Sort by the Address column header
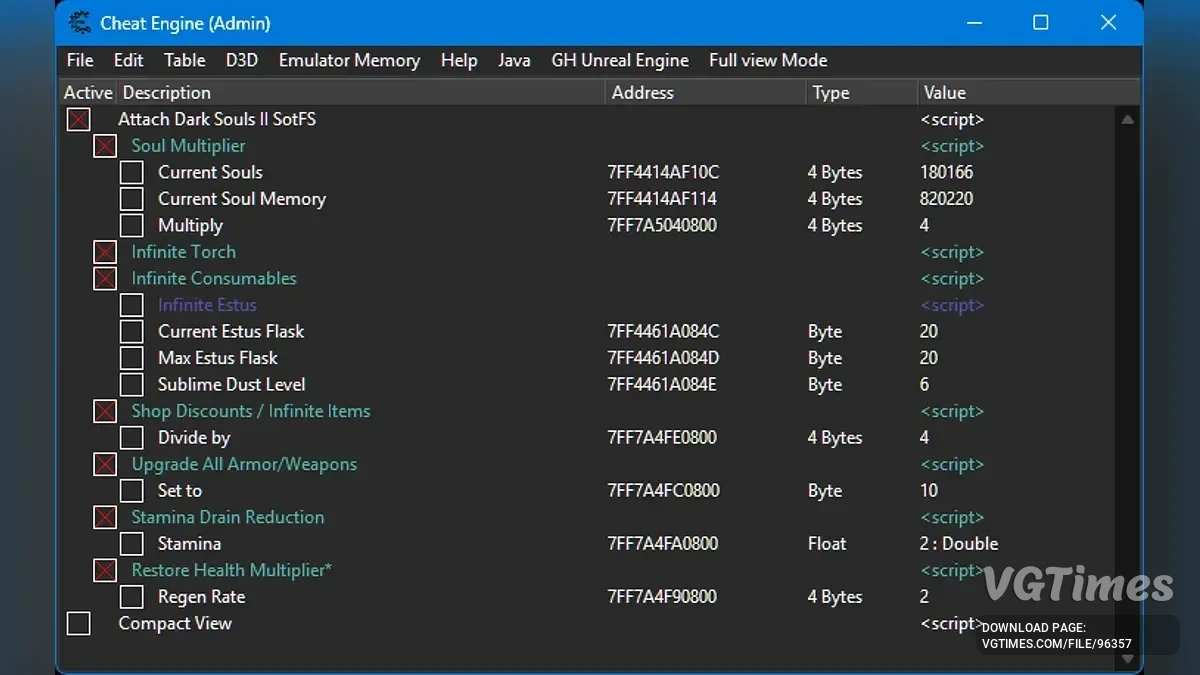The image size is (1200, 675). (706, 93)
